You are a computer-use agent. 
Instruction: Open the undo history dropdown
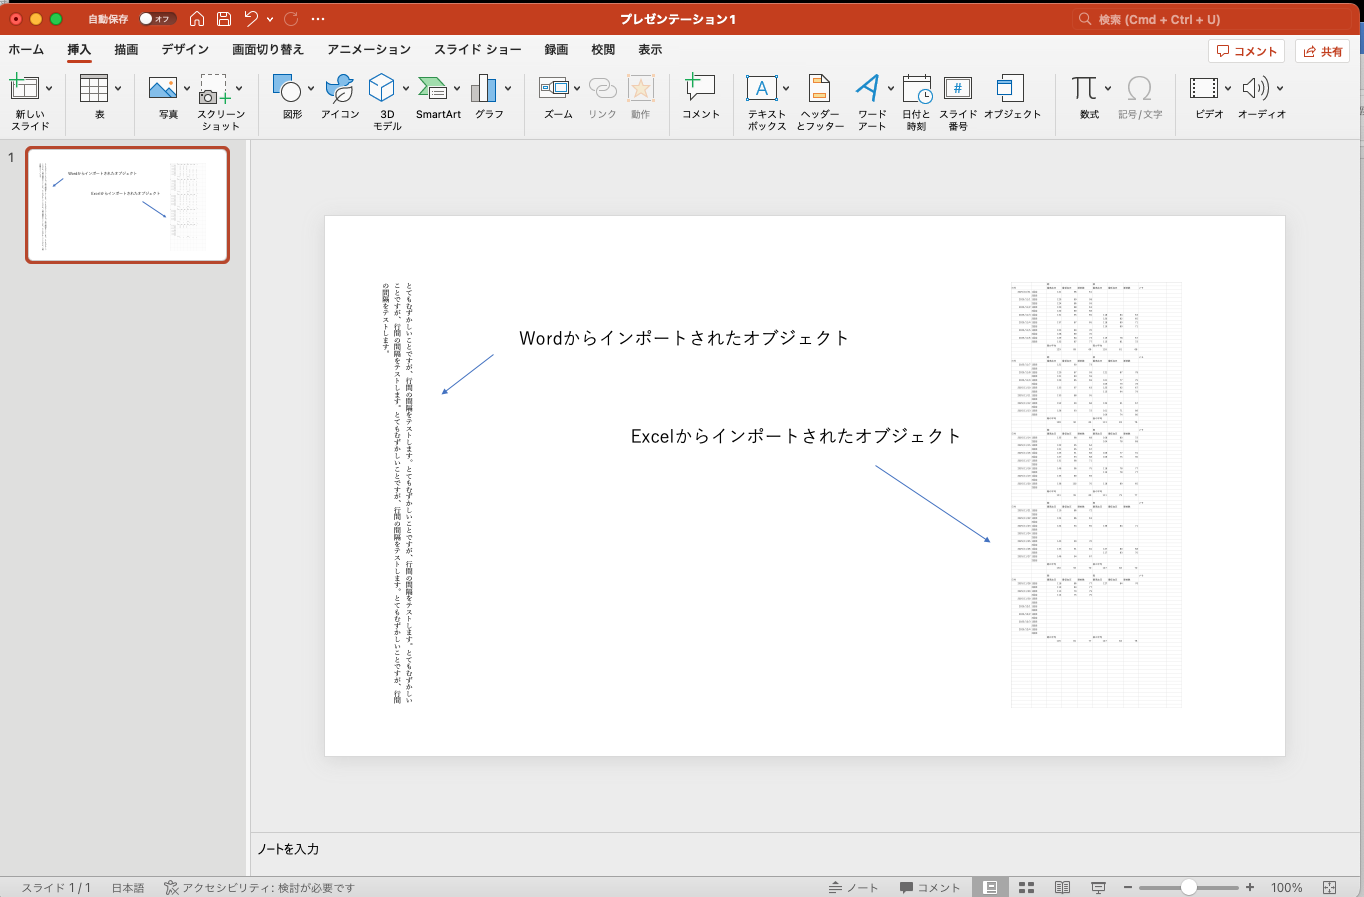click(270, 19)
